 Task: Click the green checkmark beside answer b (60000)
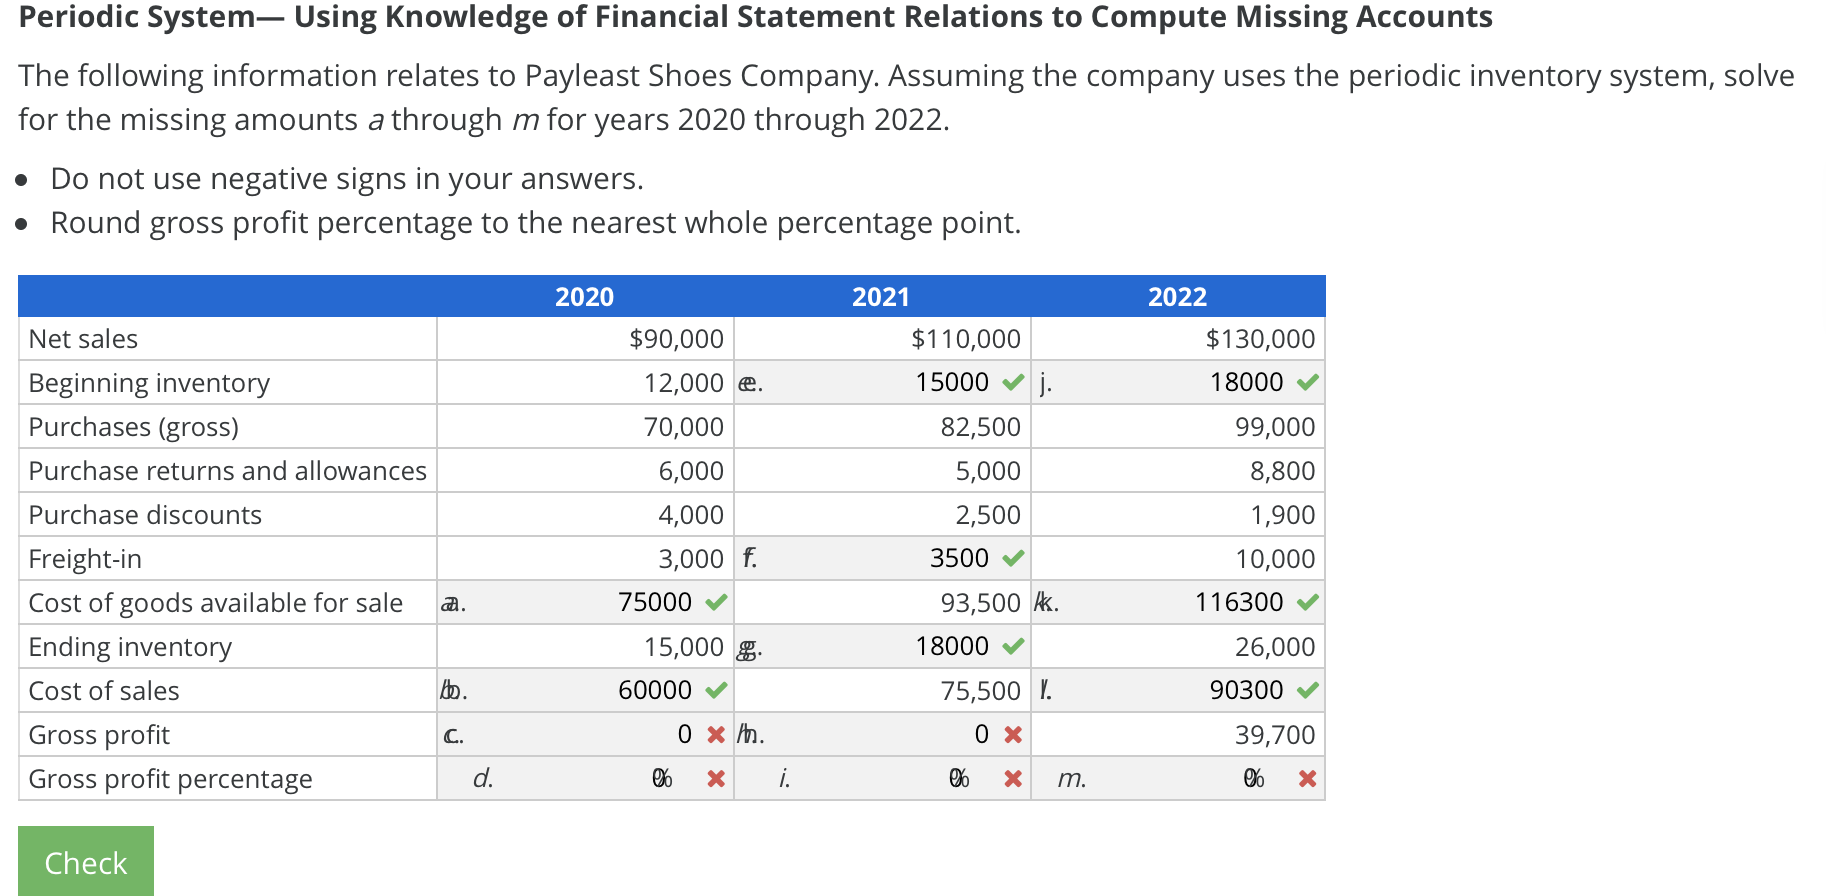click(x=713, y=690)
